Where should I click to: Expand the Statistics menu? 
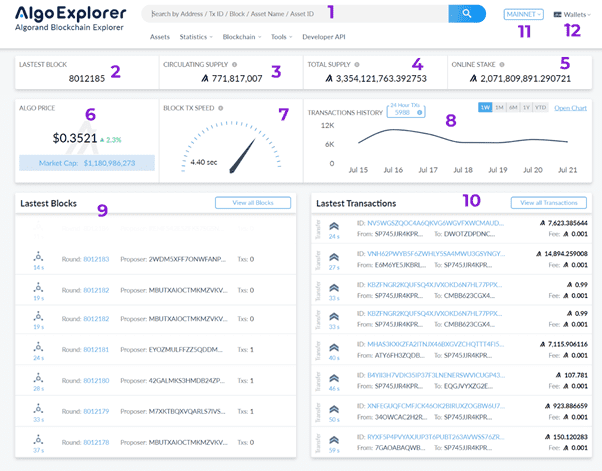tap(197, 36)
